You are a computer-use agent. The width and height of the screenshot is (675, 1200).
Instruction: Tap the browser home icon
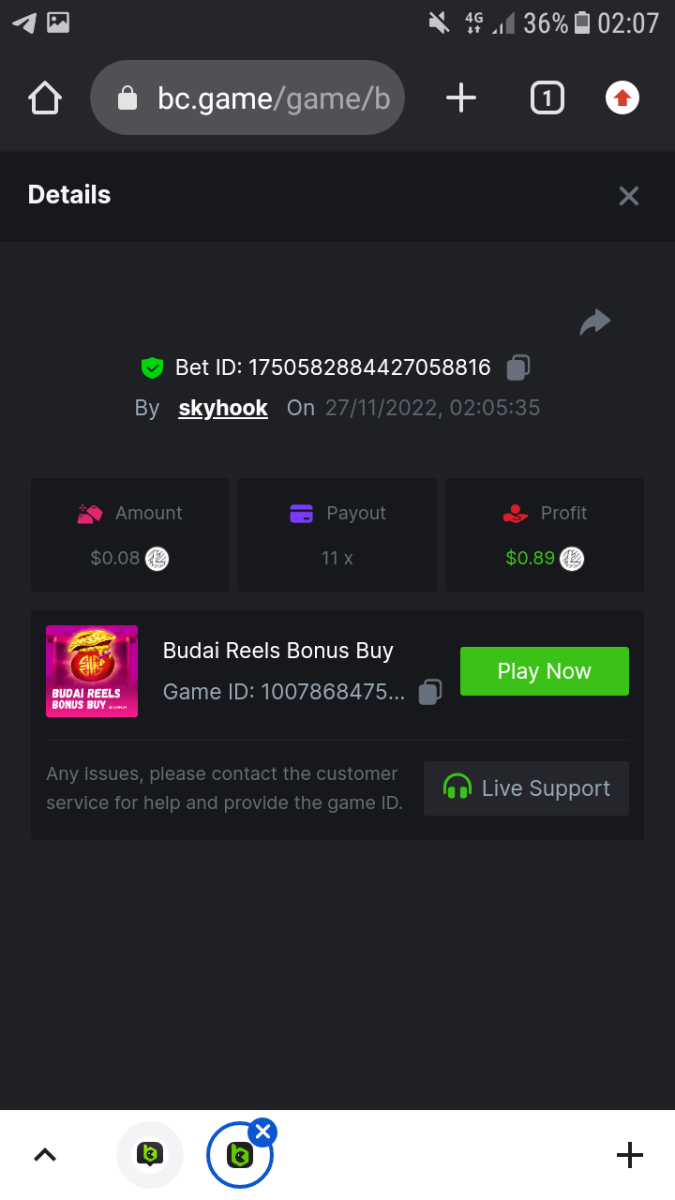pos(45,98)
